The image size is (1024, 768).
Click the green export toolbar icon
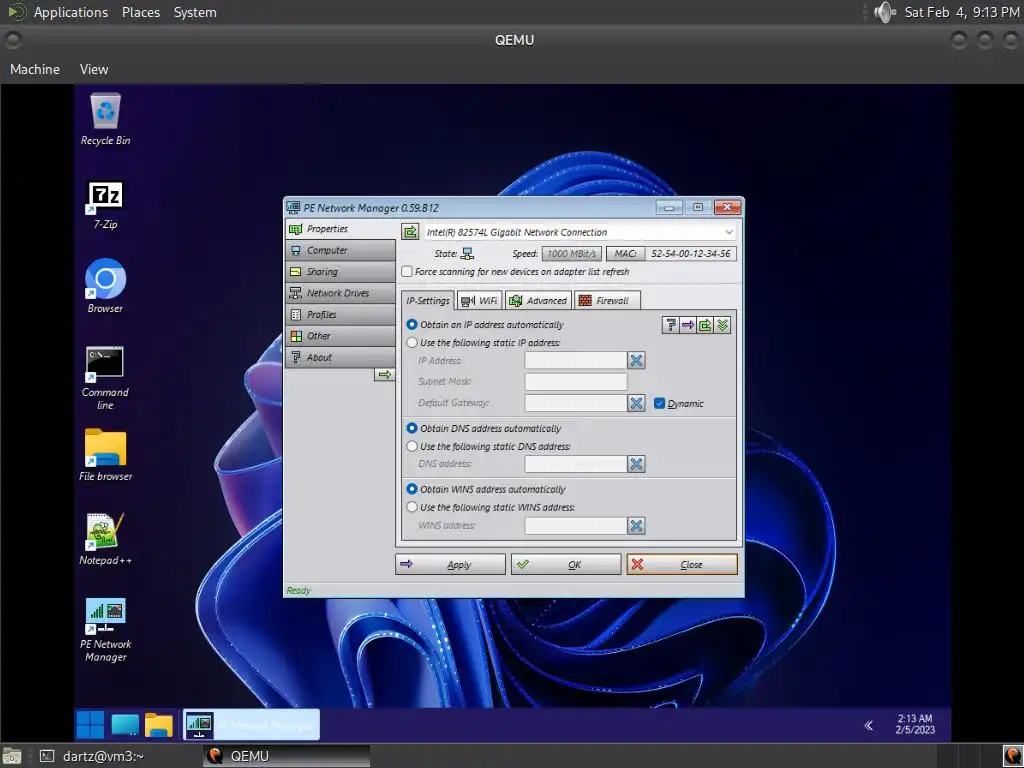click(x=705, y=325)
